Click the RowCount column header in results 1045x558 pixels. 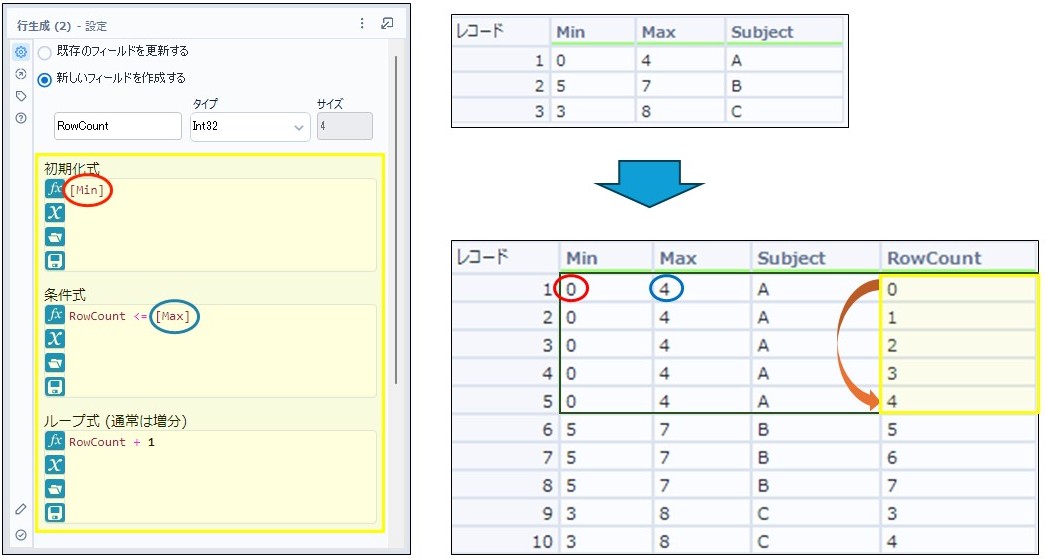point(935,258)
